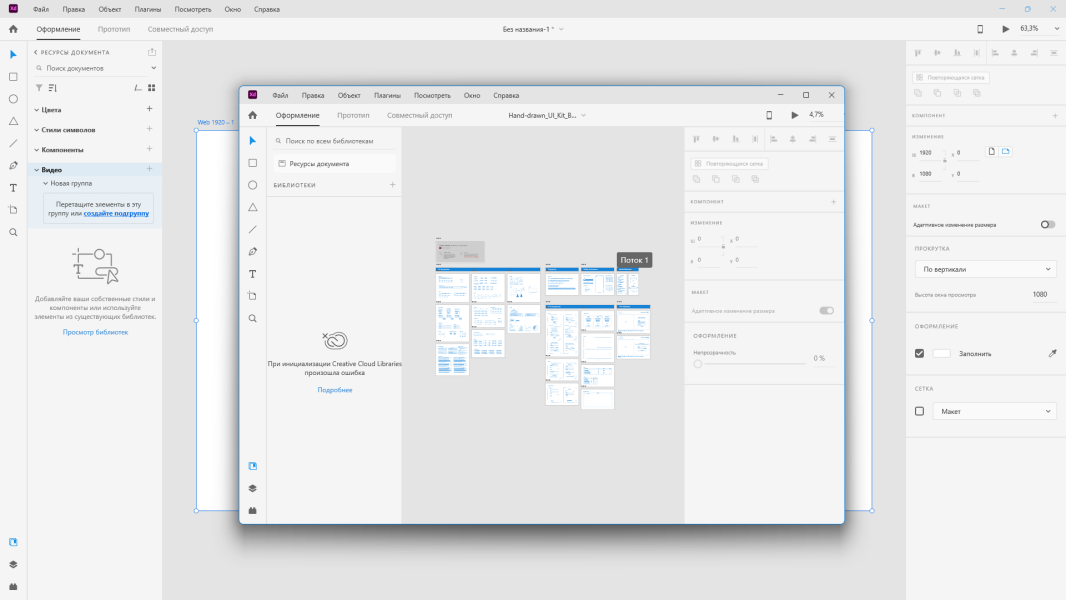Select landscape orientation icon
1066x600 pixels.
[1005, 152]
